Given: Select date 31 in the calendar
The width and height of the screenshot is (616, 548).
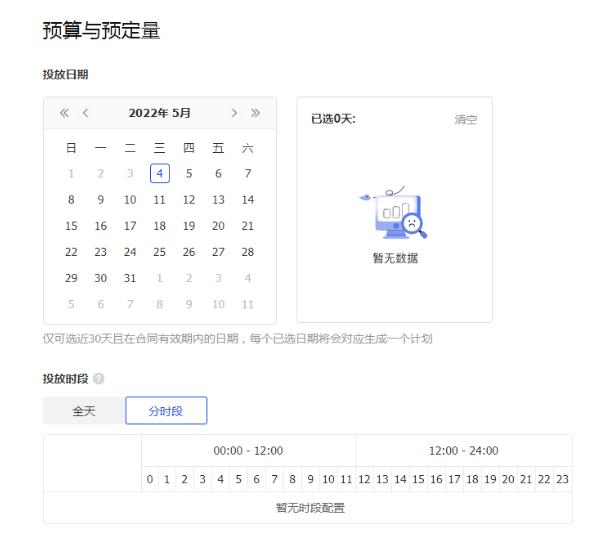Looking at the screenshot, I should (130, 278).
